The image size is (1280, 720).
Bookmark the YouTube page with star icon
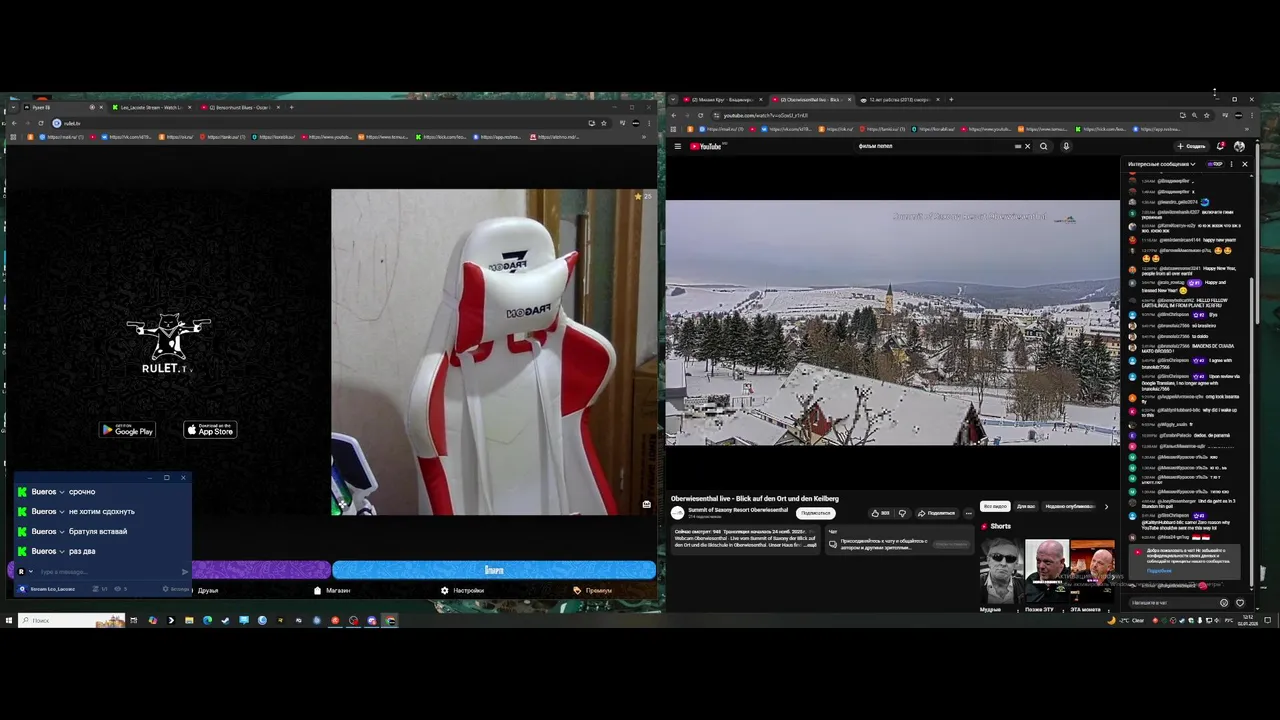tap(1206, 115)
